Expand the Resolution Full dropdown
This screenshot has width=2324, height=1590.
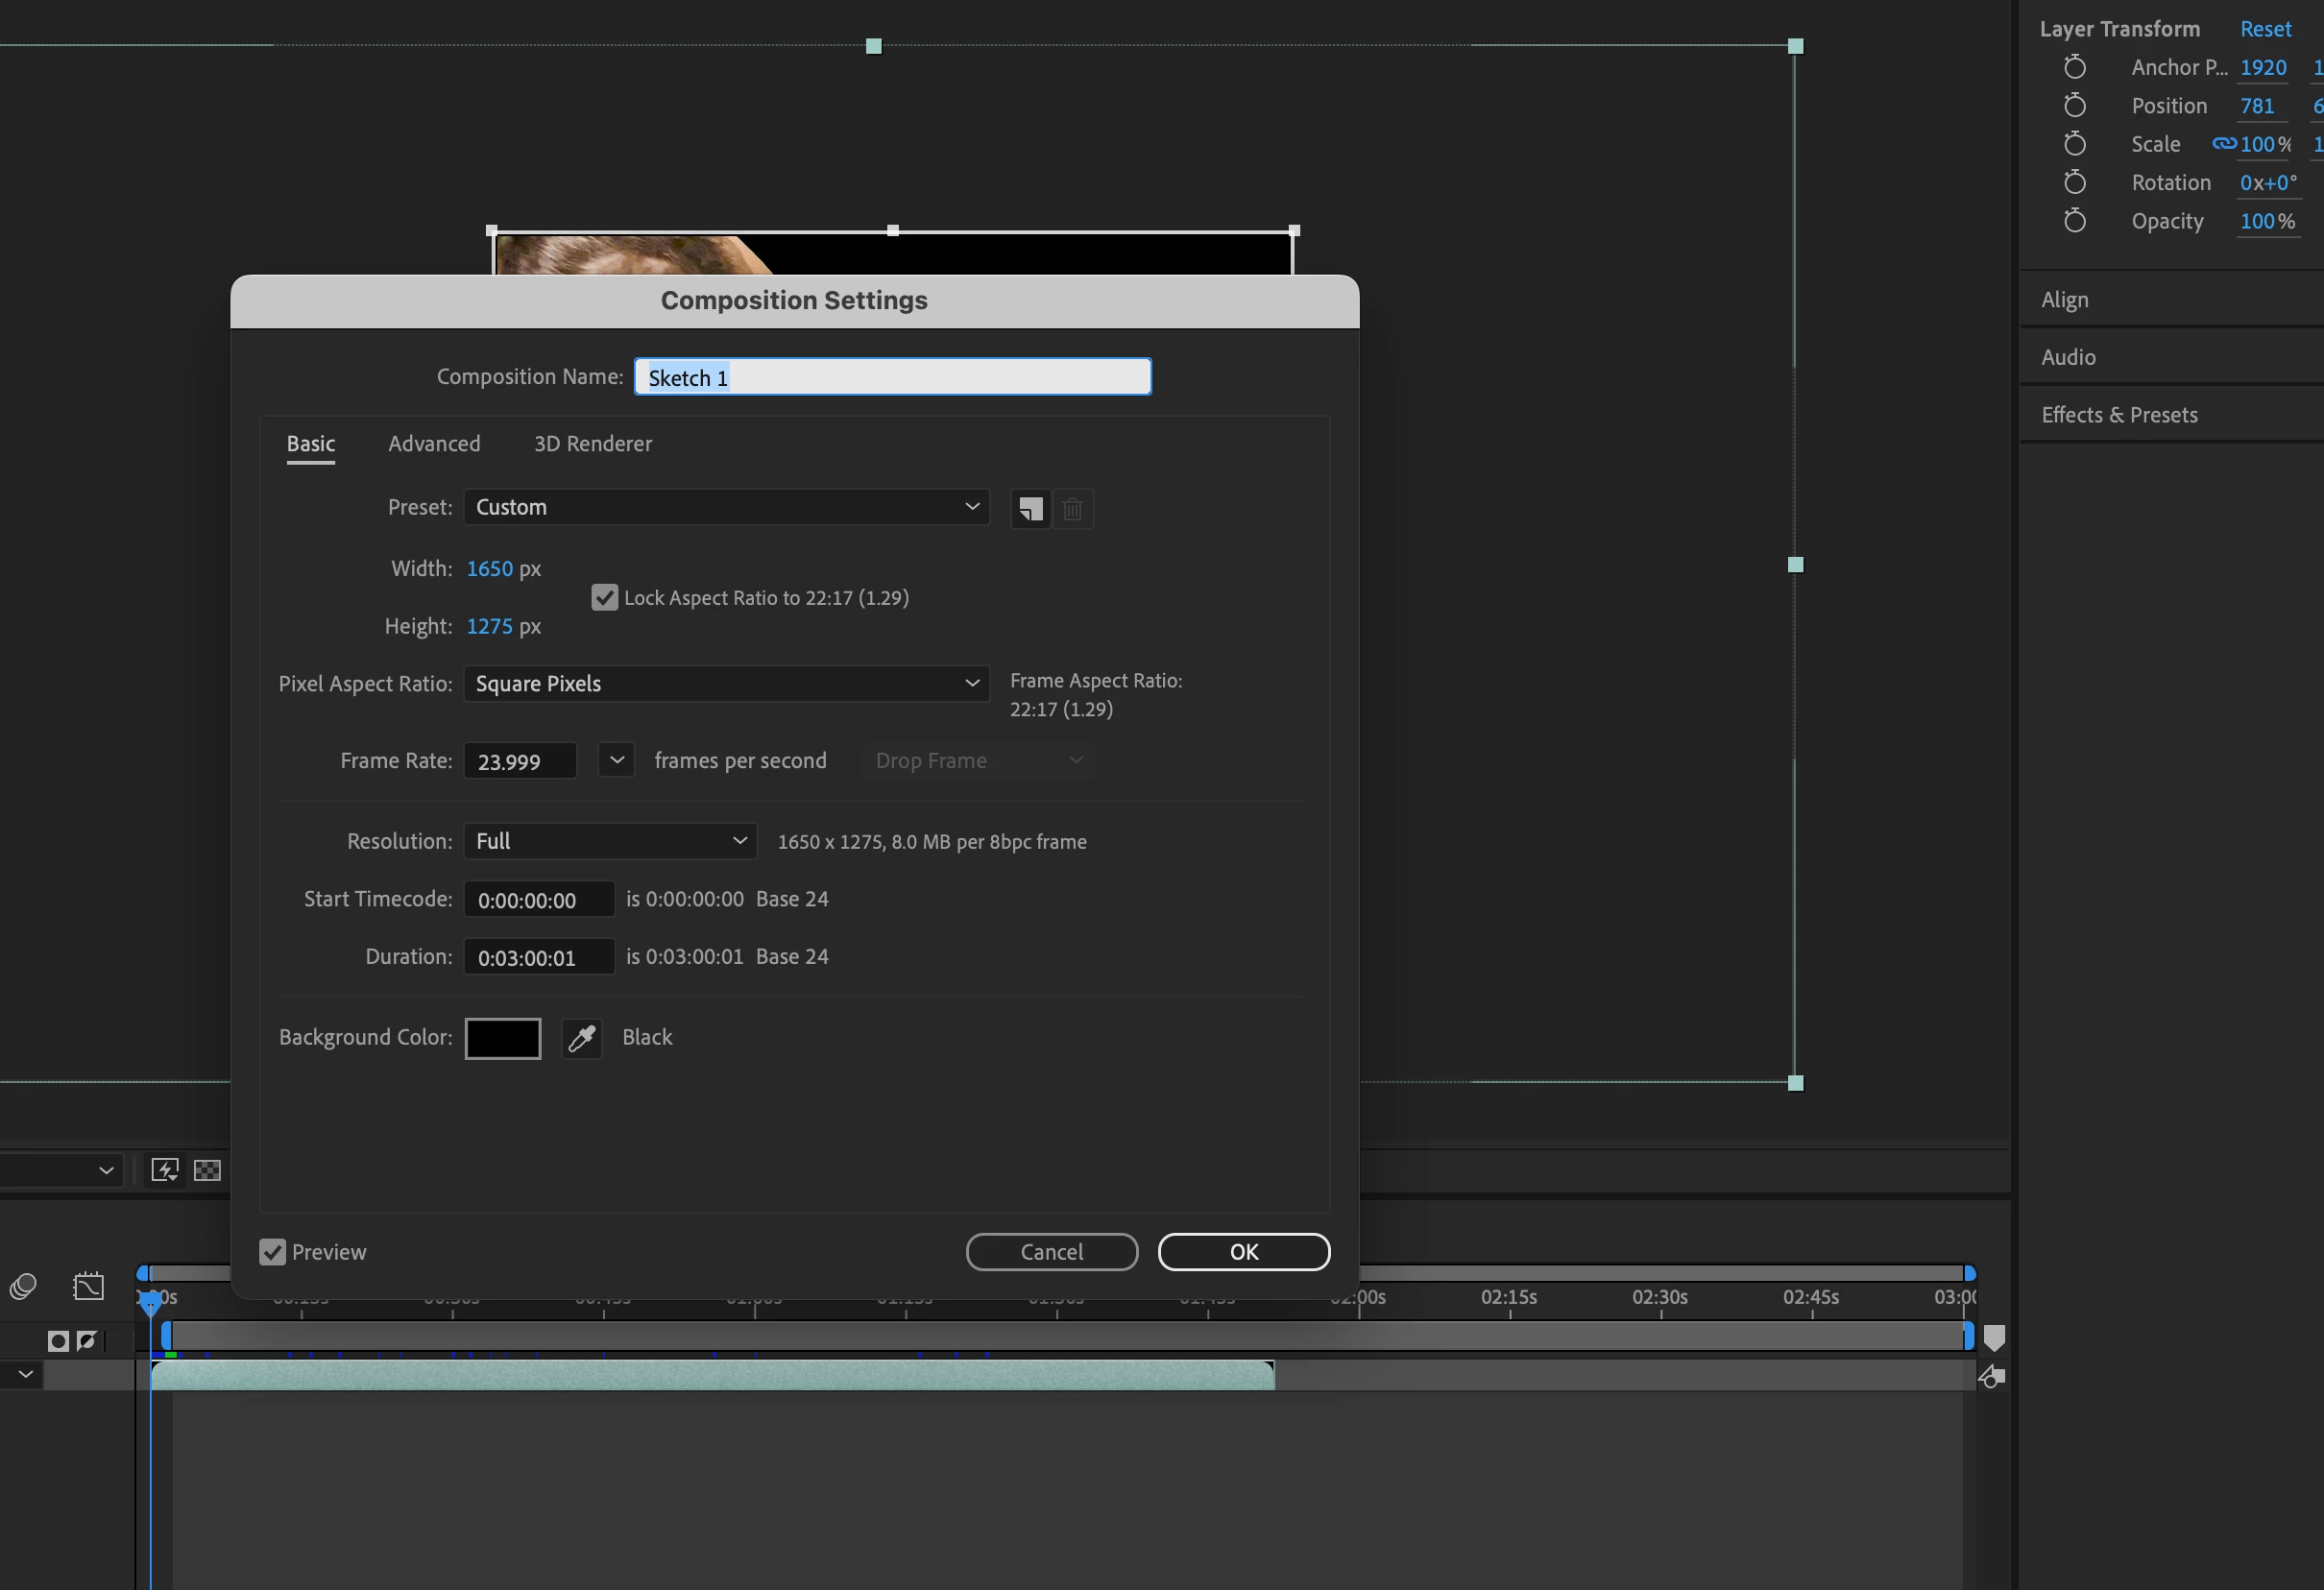point(610,841)
